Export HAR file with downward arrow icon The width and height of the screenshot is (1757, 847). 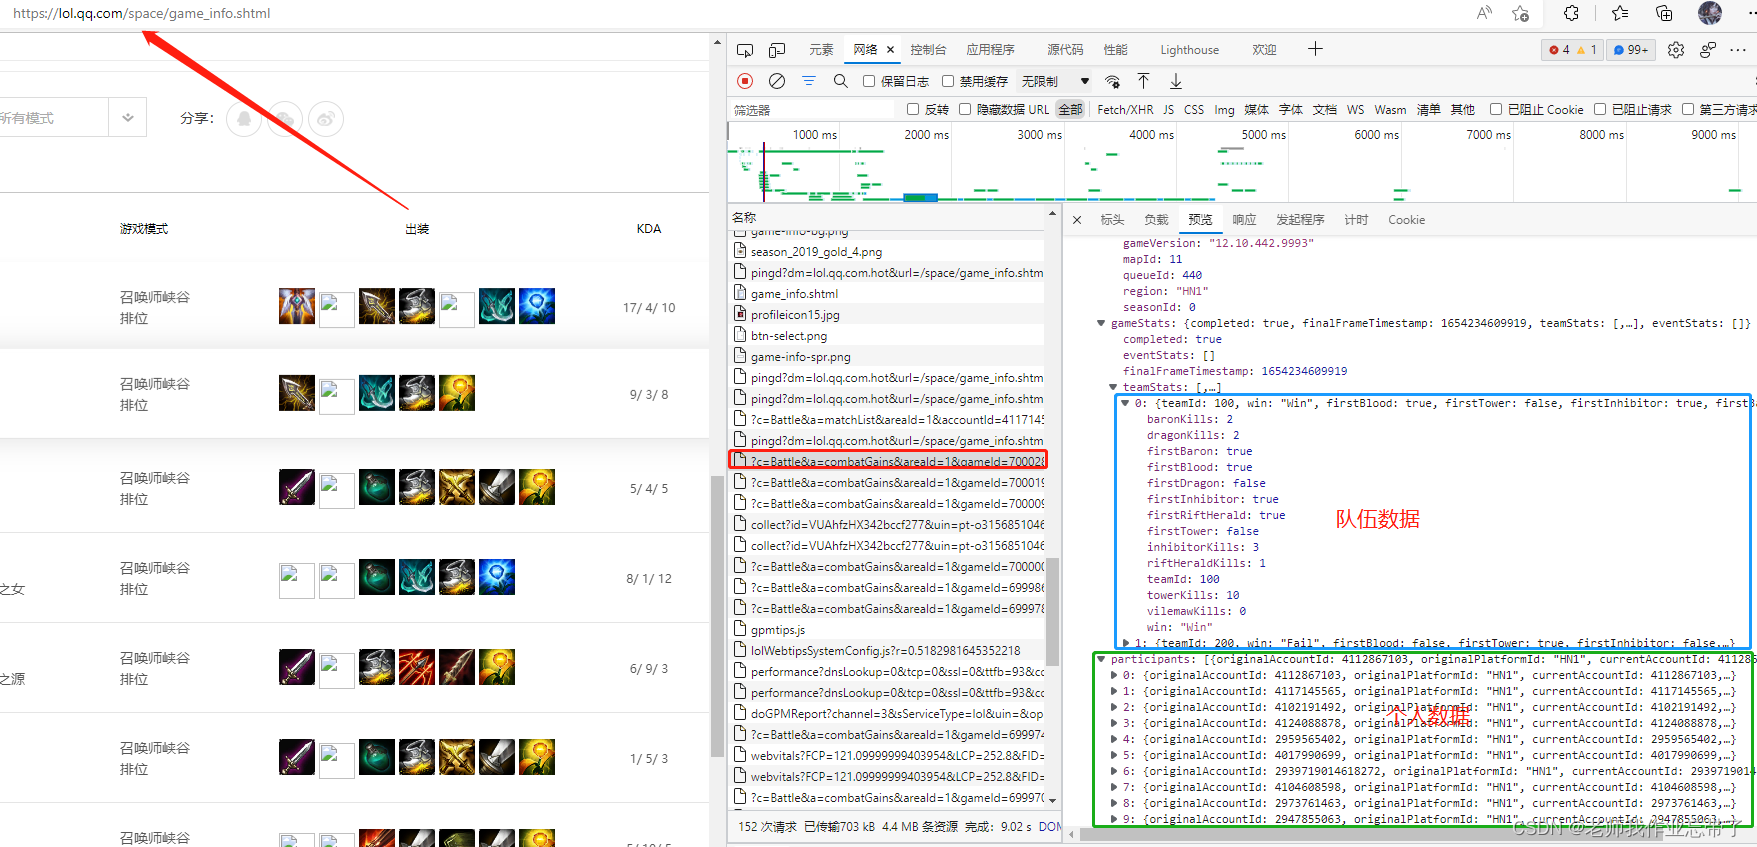tap(1176, 81)
